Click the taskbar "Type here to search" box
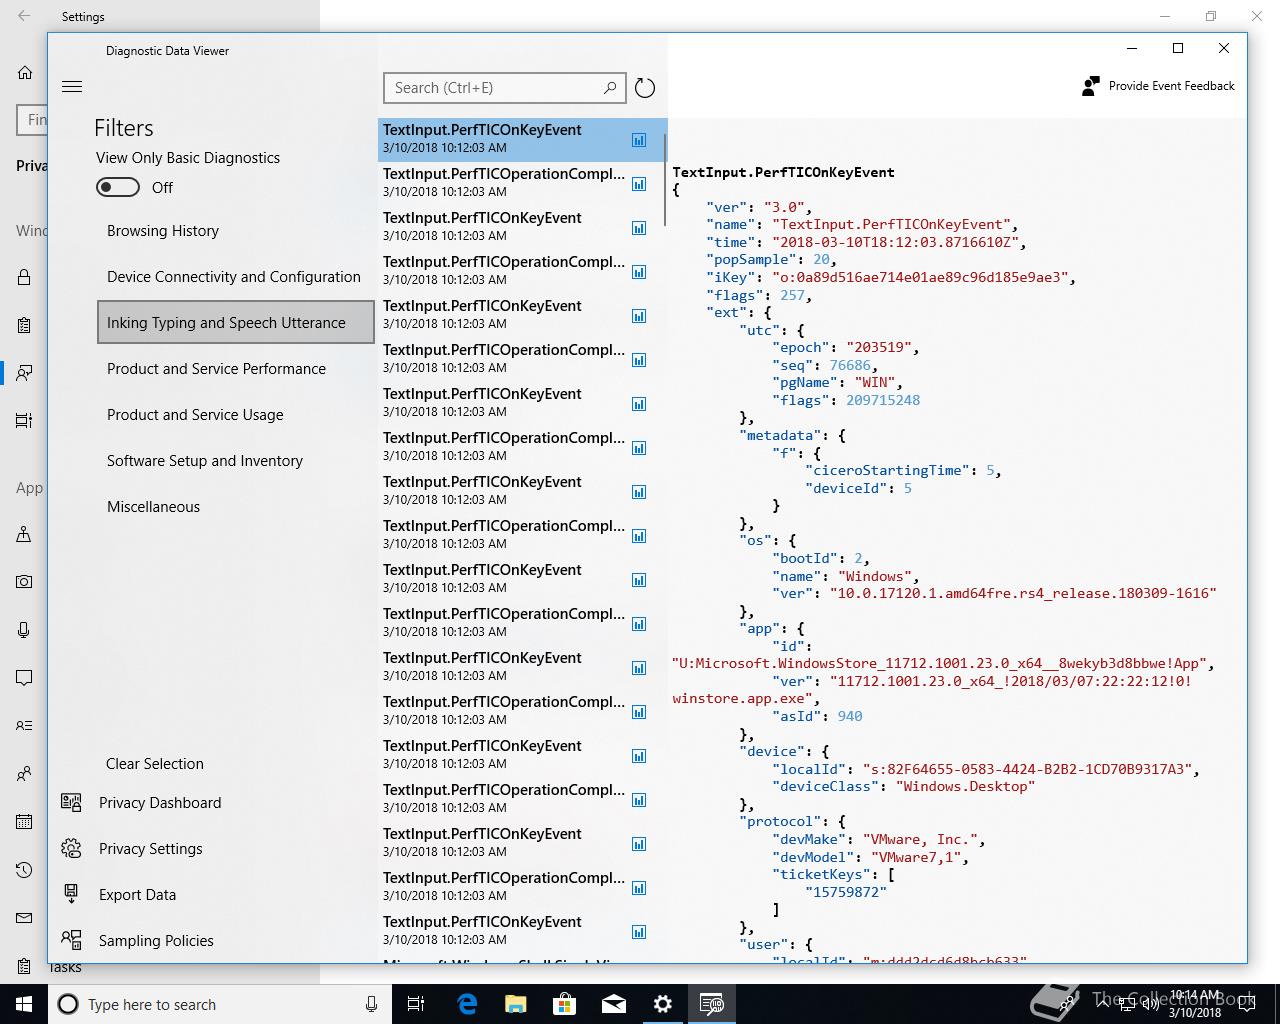This screenshot has width=1280, height=1024. tap(220, 1004)
